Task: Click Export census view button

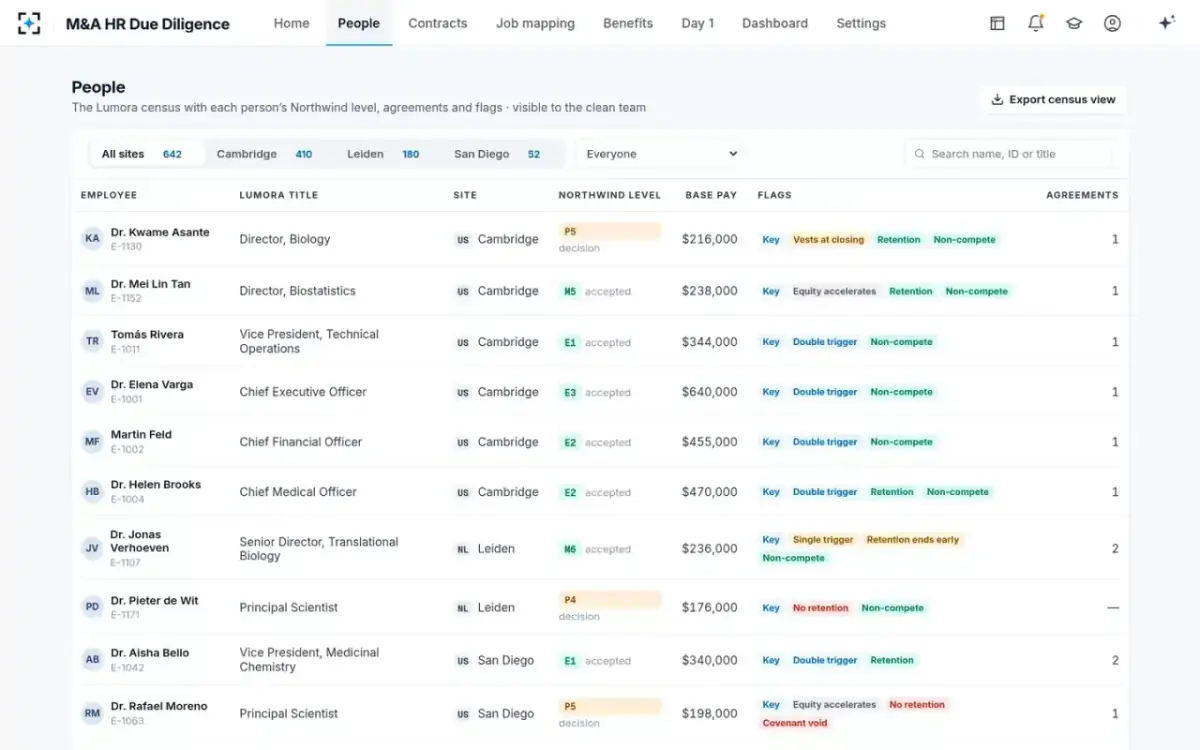Action: [x=1053, y=100]
